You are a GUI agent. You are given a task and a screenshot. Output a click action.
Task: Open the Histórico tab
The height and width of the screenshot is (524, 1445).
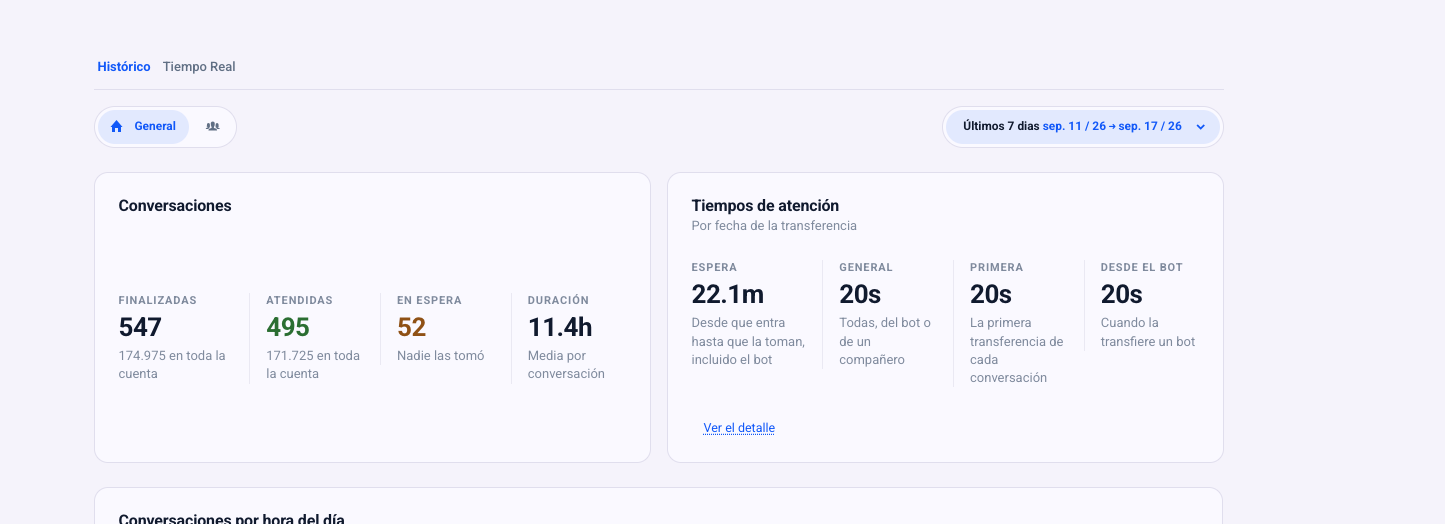124,67
